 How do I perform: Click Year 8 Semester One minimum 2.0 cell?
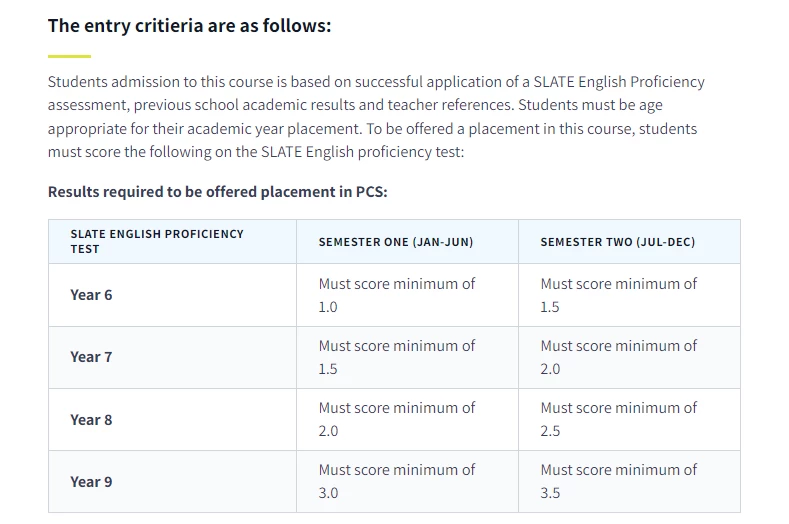coord(407,419)
